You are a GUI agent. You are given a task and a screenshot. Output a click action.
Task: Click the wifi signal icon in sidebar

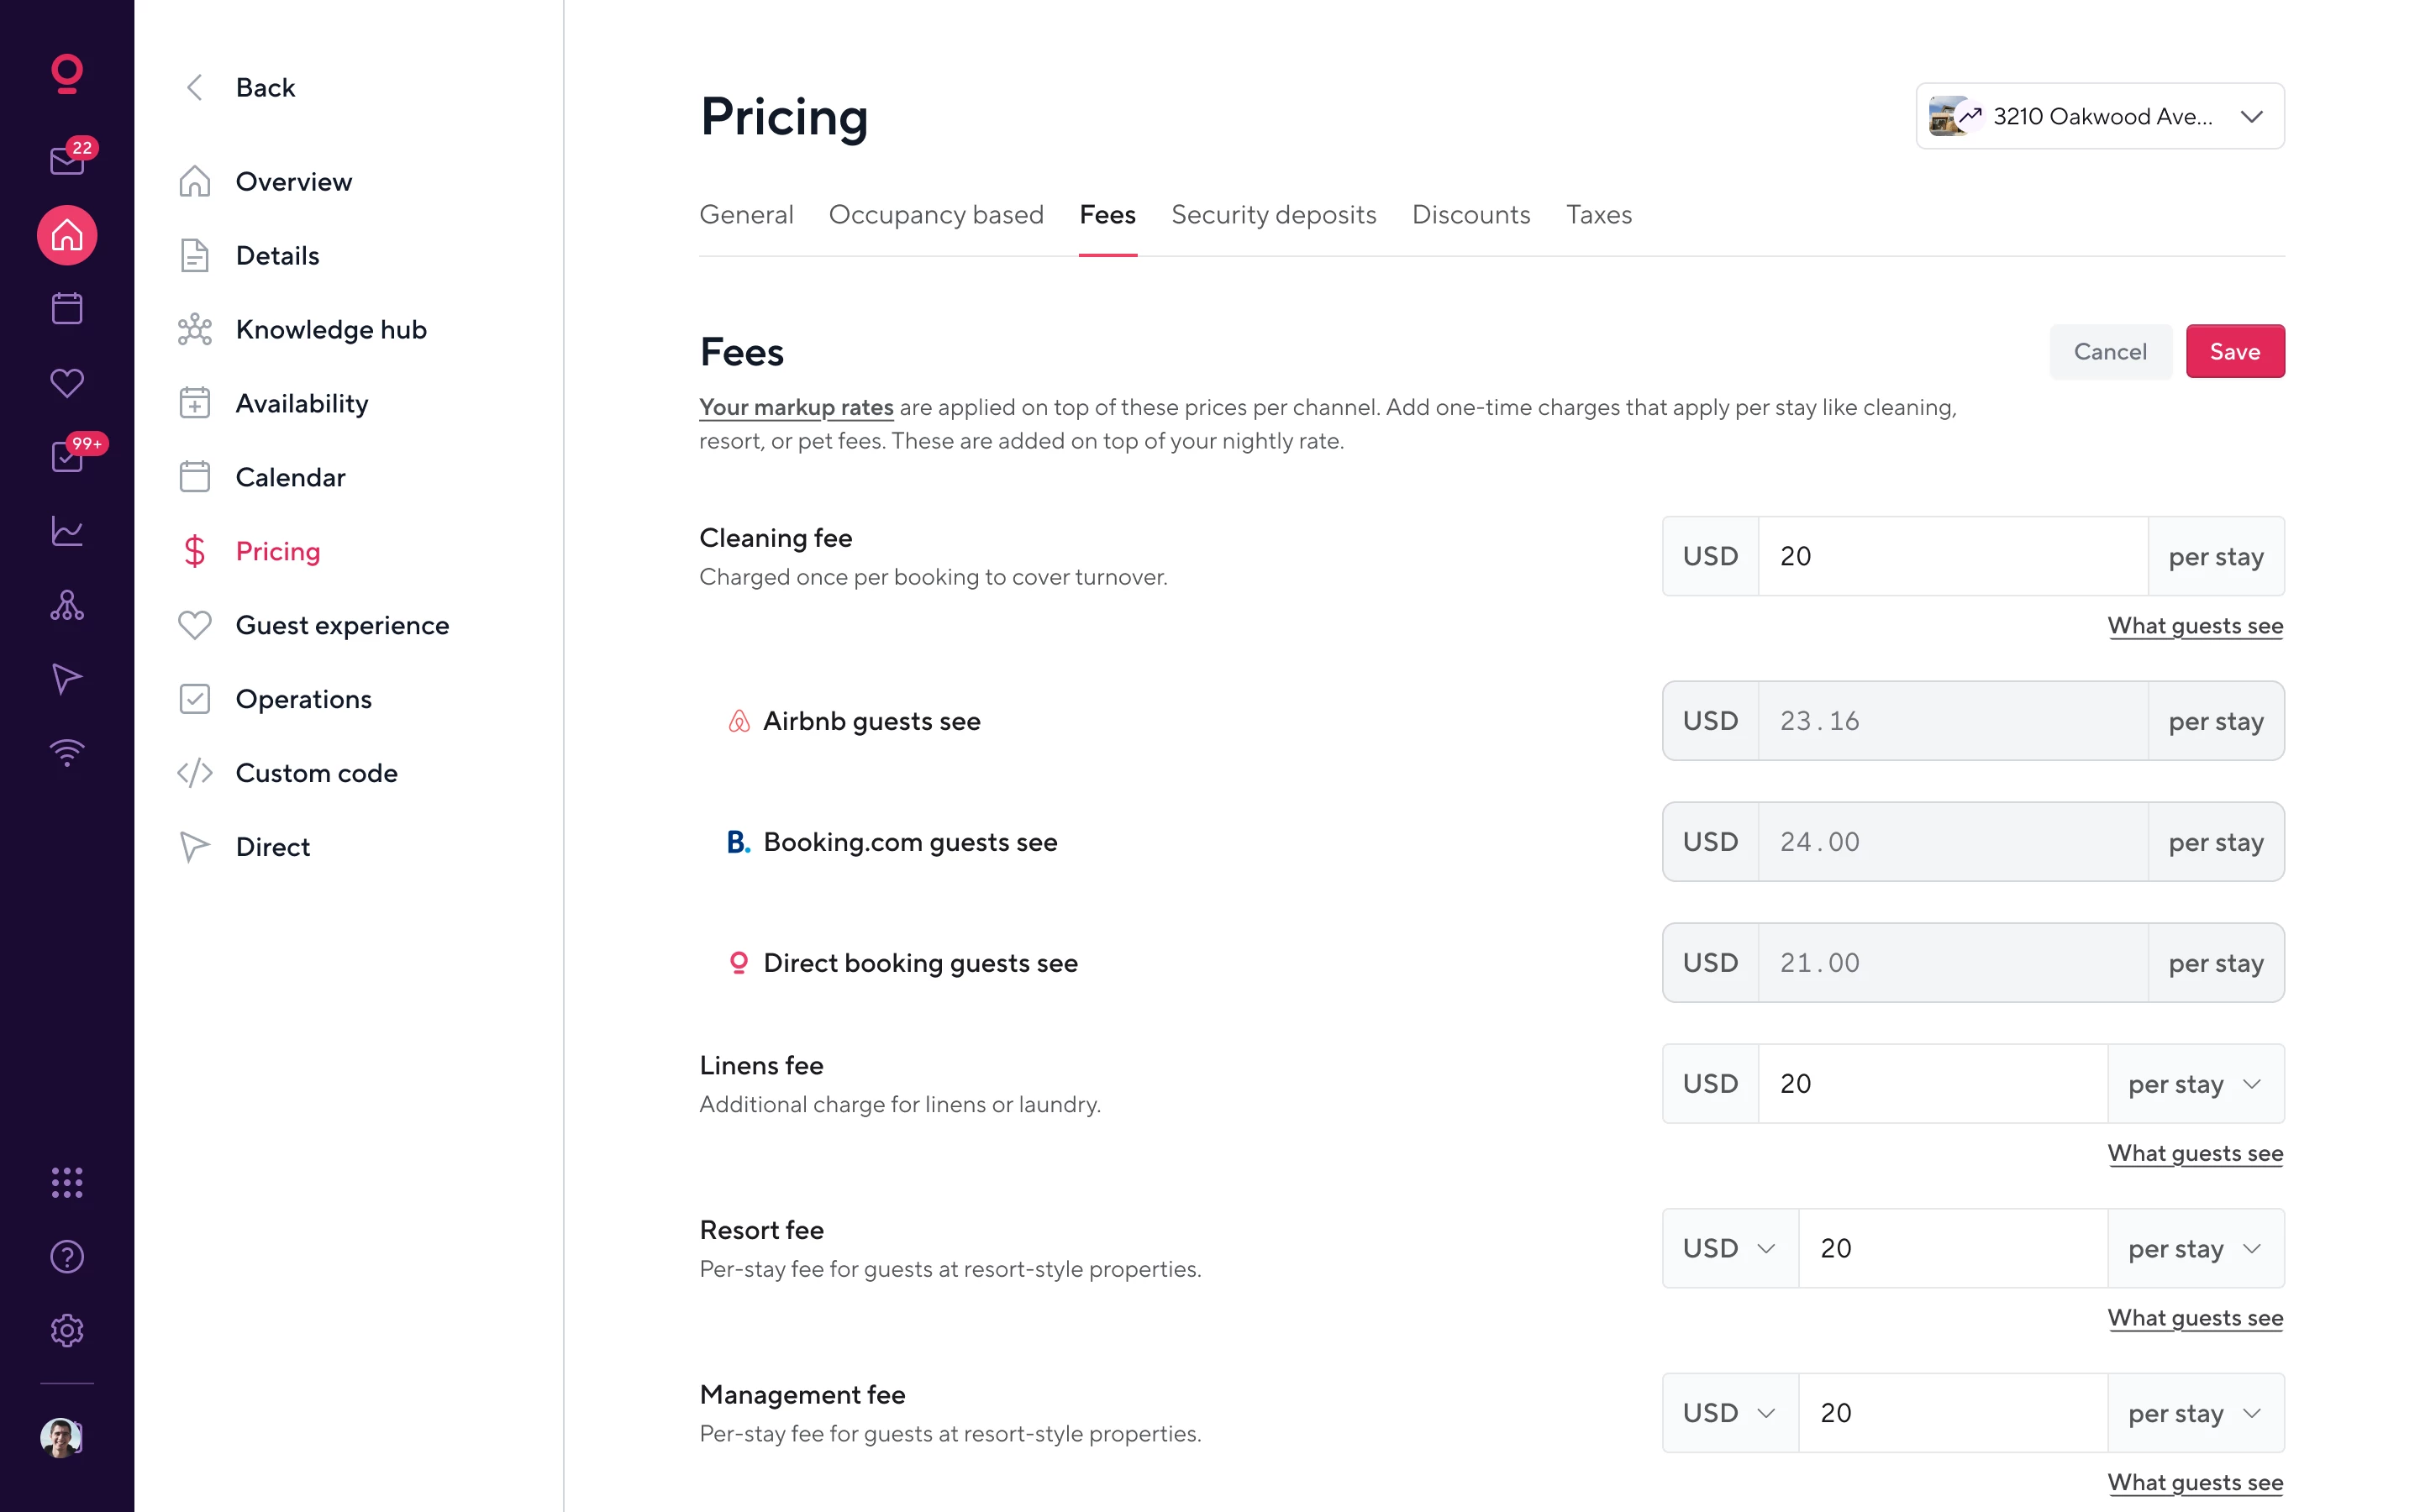67,752
